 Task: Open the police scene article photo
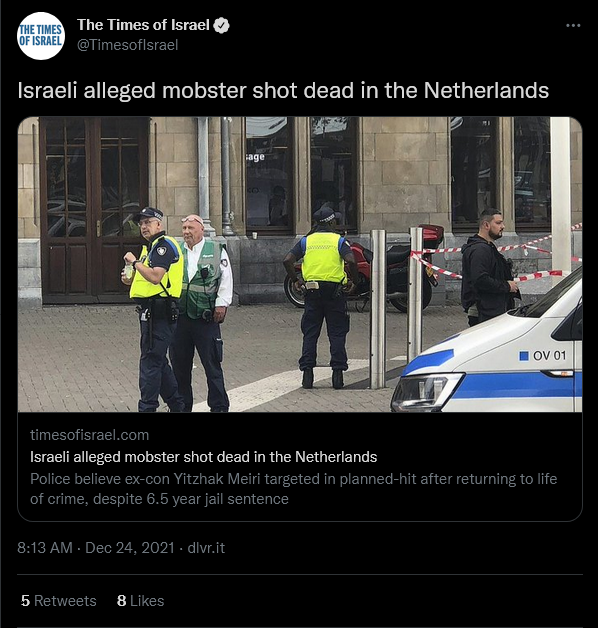300,264
